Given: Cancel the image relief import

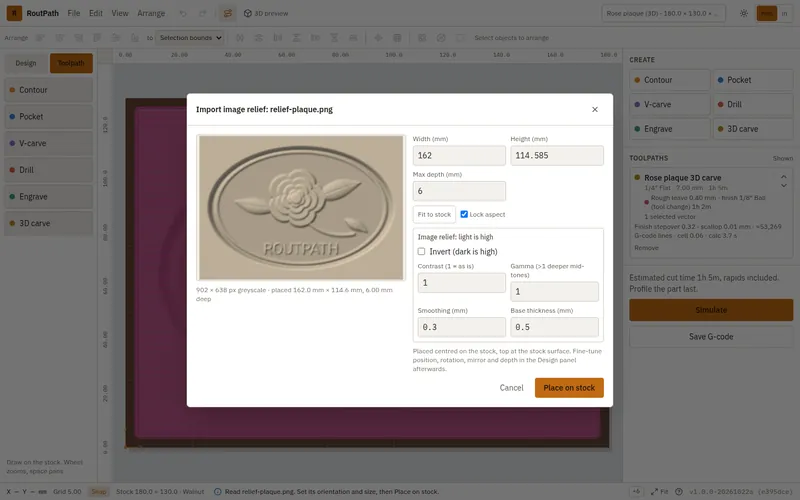Looking at the screenshot, I should (x=511, y=388).
